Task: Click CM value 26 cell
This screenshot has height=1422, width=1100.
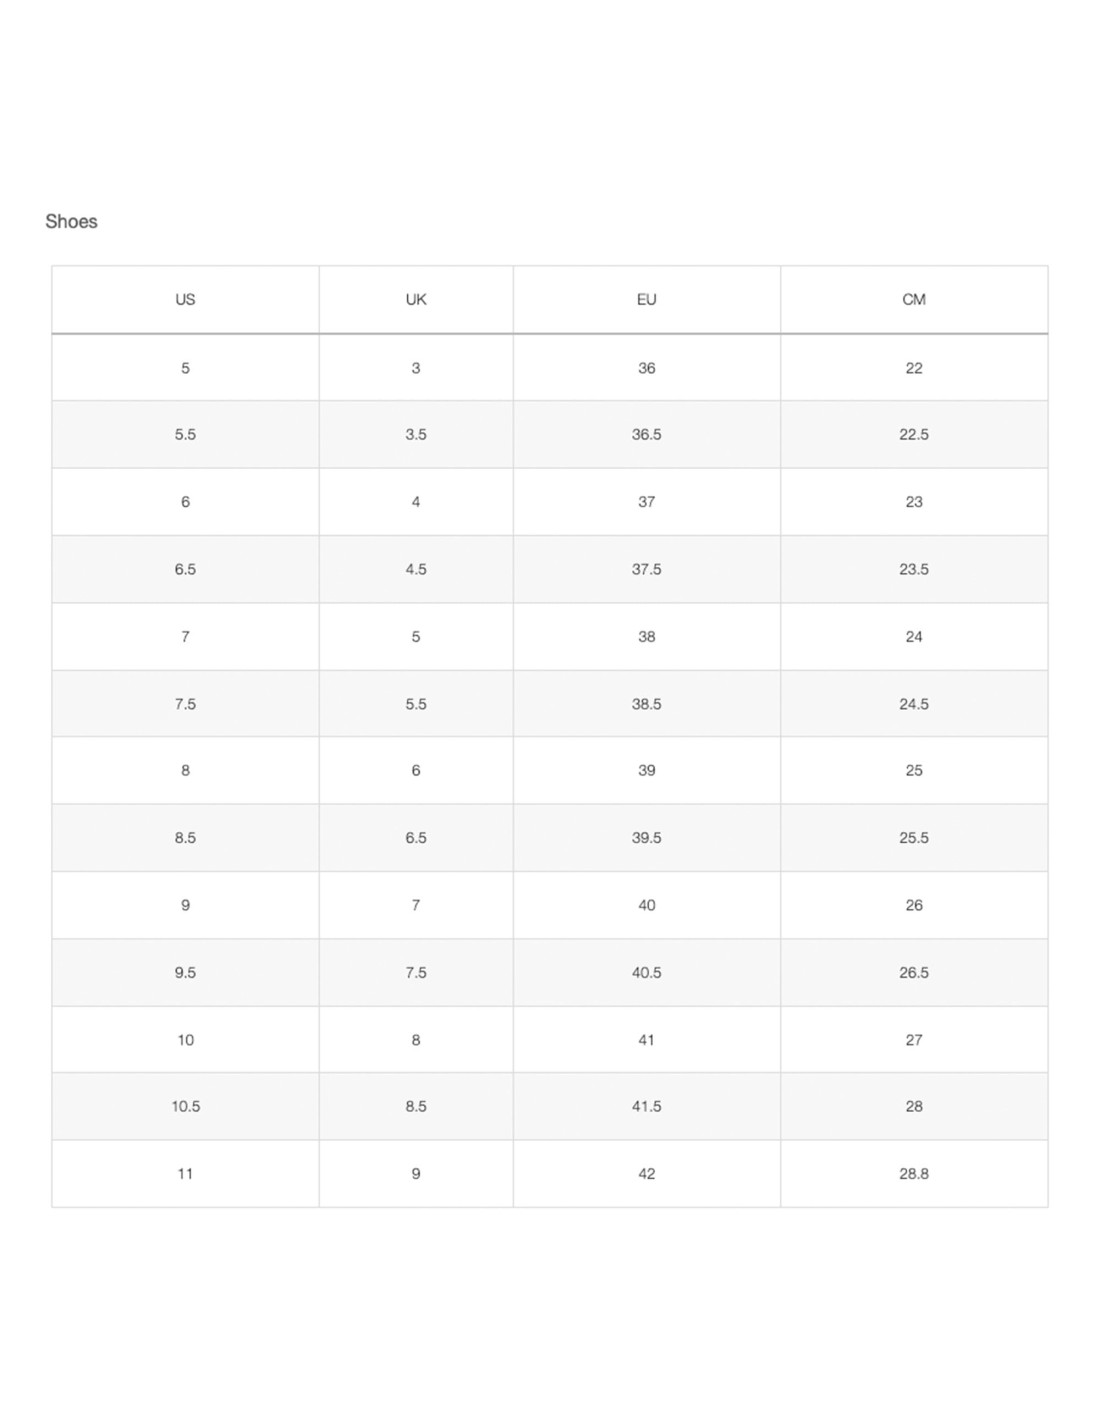Action: click(914, 905)
